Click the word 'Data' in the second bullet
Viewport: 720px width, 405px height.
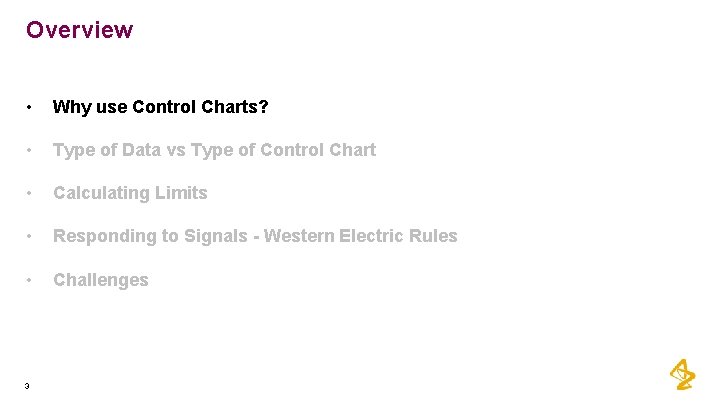click(x=141, y=150)
